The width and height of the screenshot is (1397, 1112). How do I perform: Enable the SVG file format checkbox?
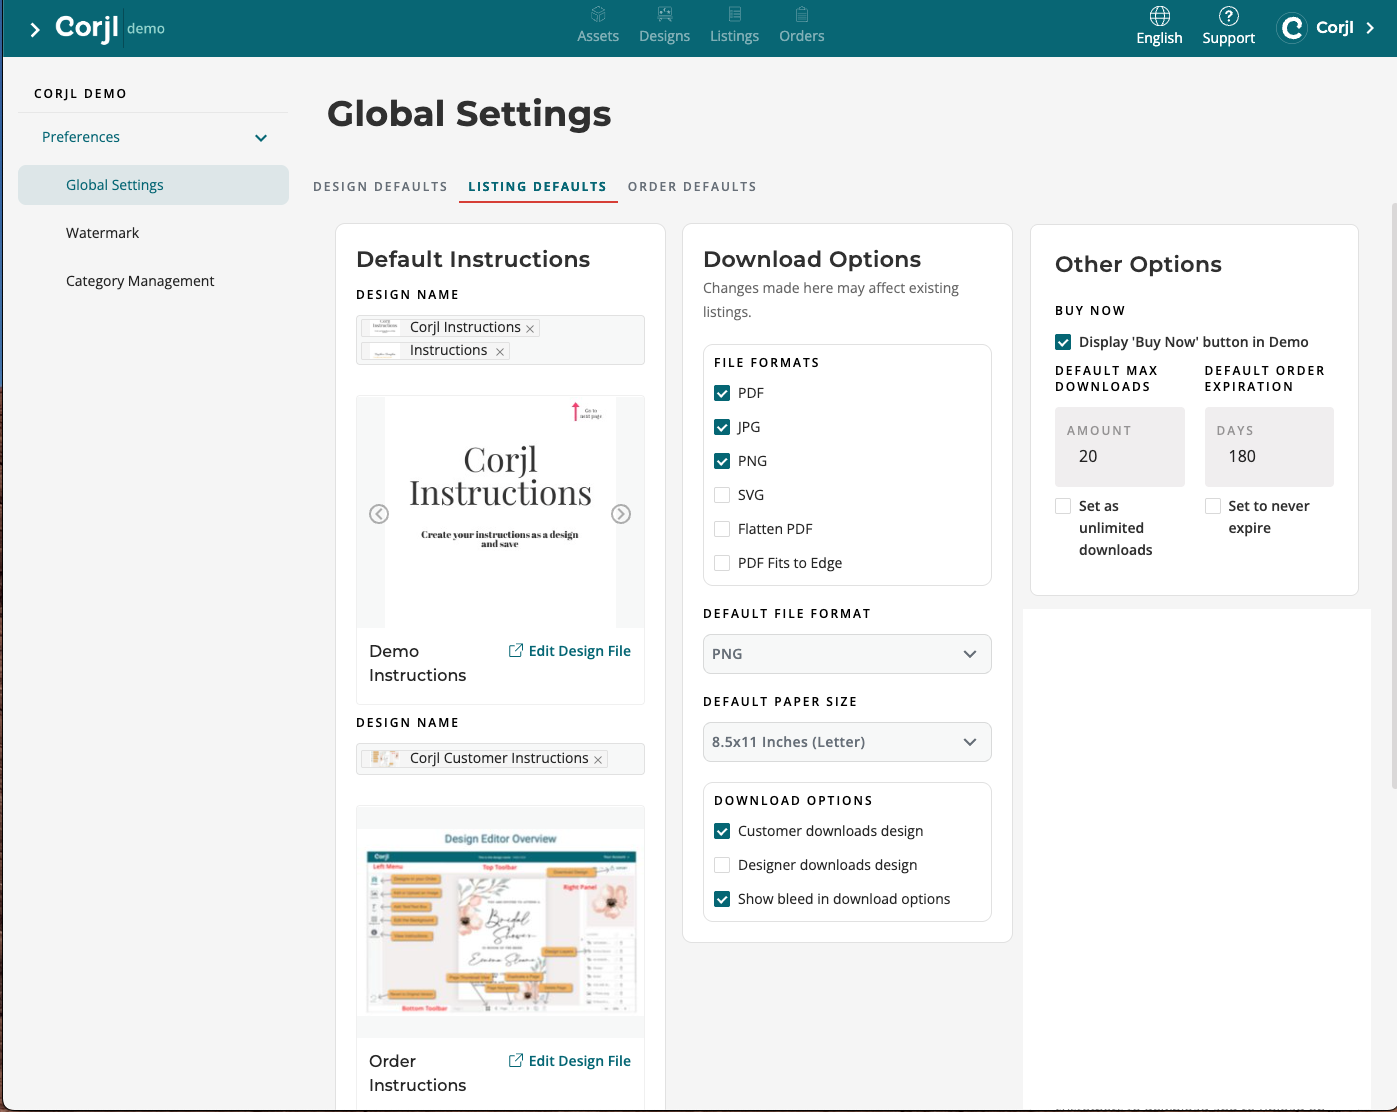(722, 495)
